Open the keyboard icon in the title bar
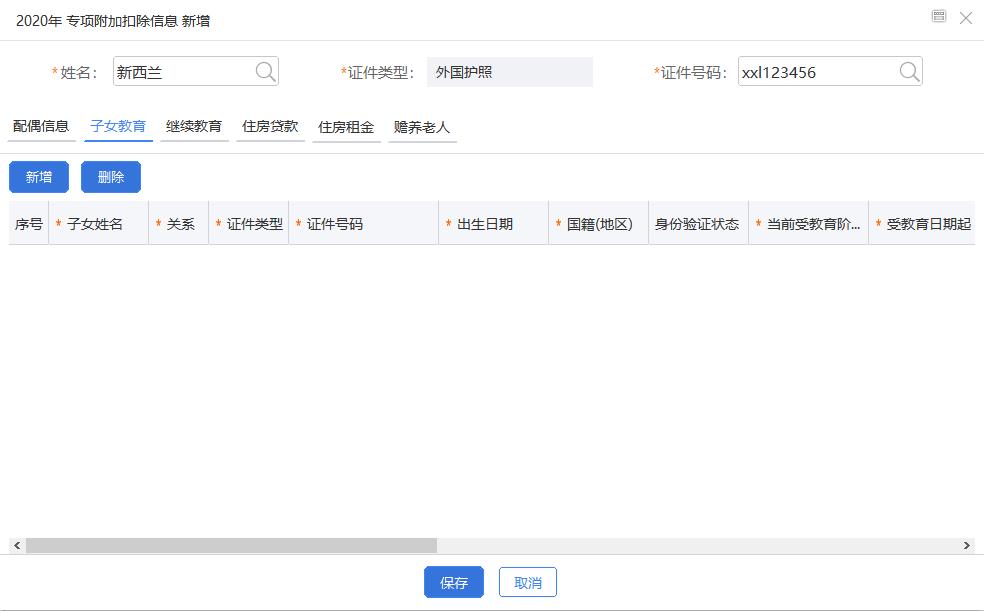This screenshot has width=984, height=611. coord(938,17)
